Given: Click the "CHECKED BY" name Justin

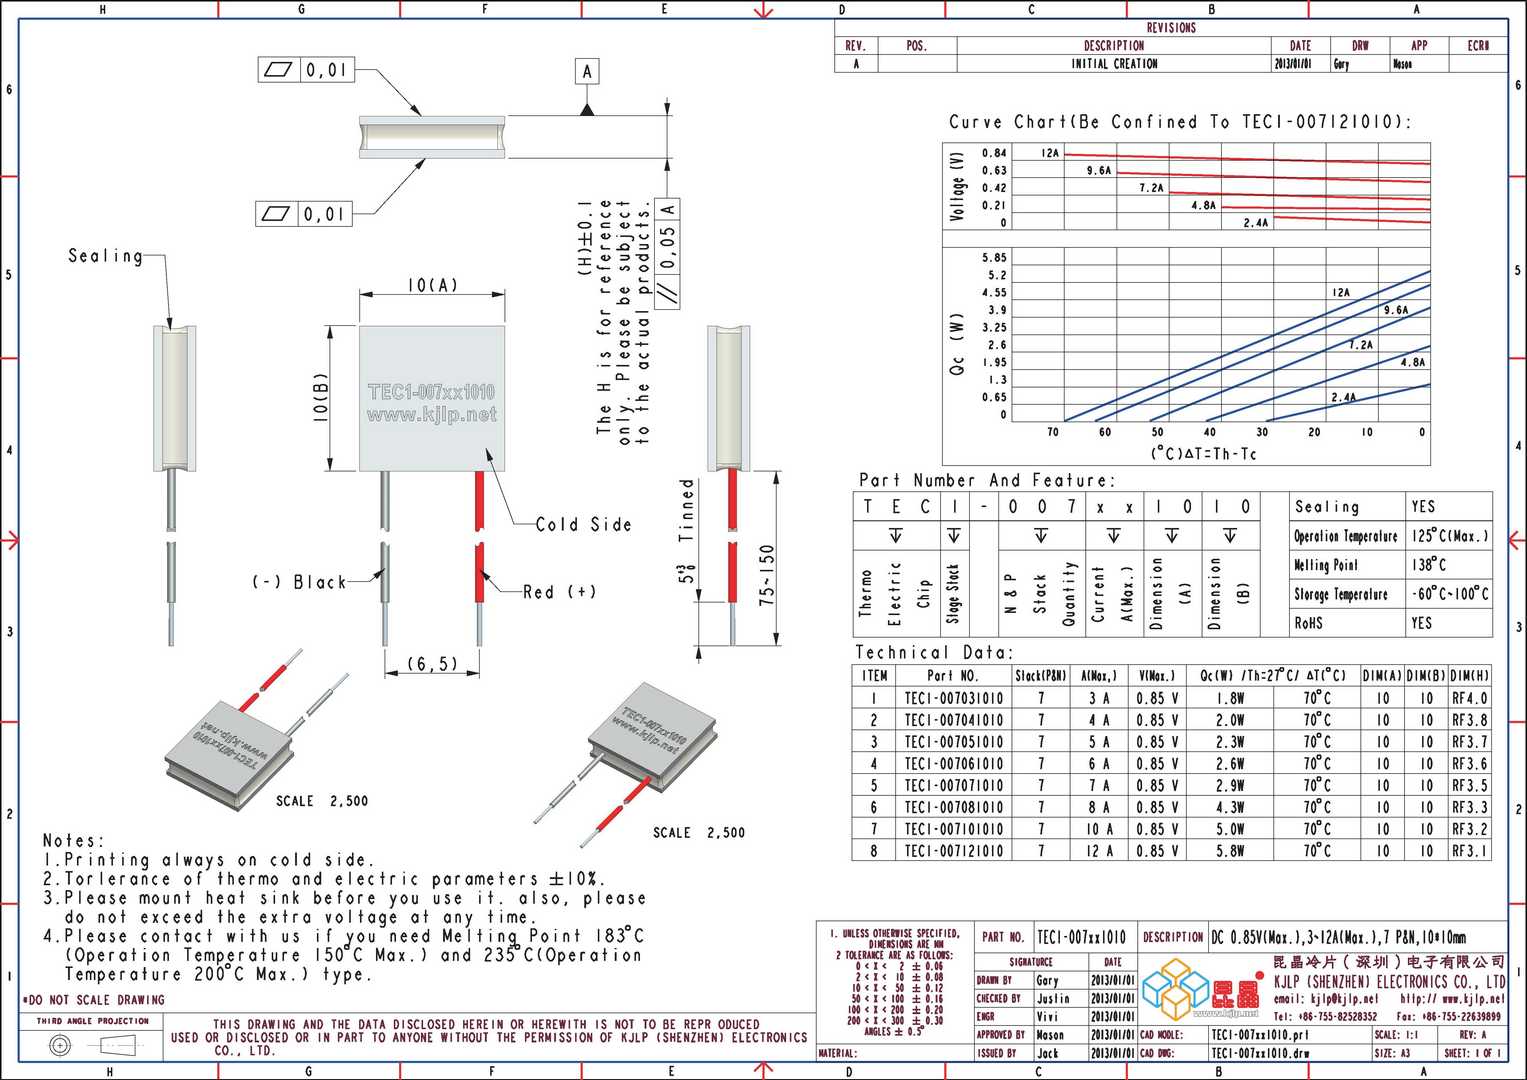Looking at the screenshot, I should click(1053, 998).
